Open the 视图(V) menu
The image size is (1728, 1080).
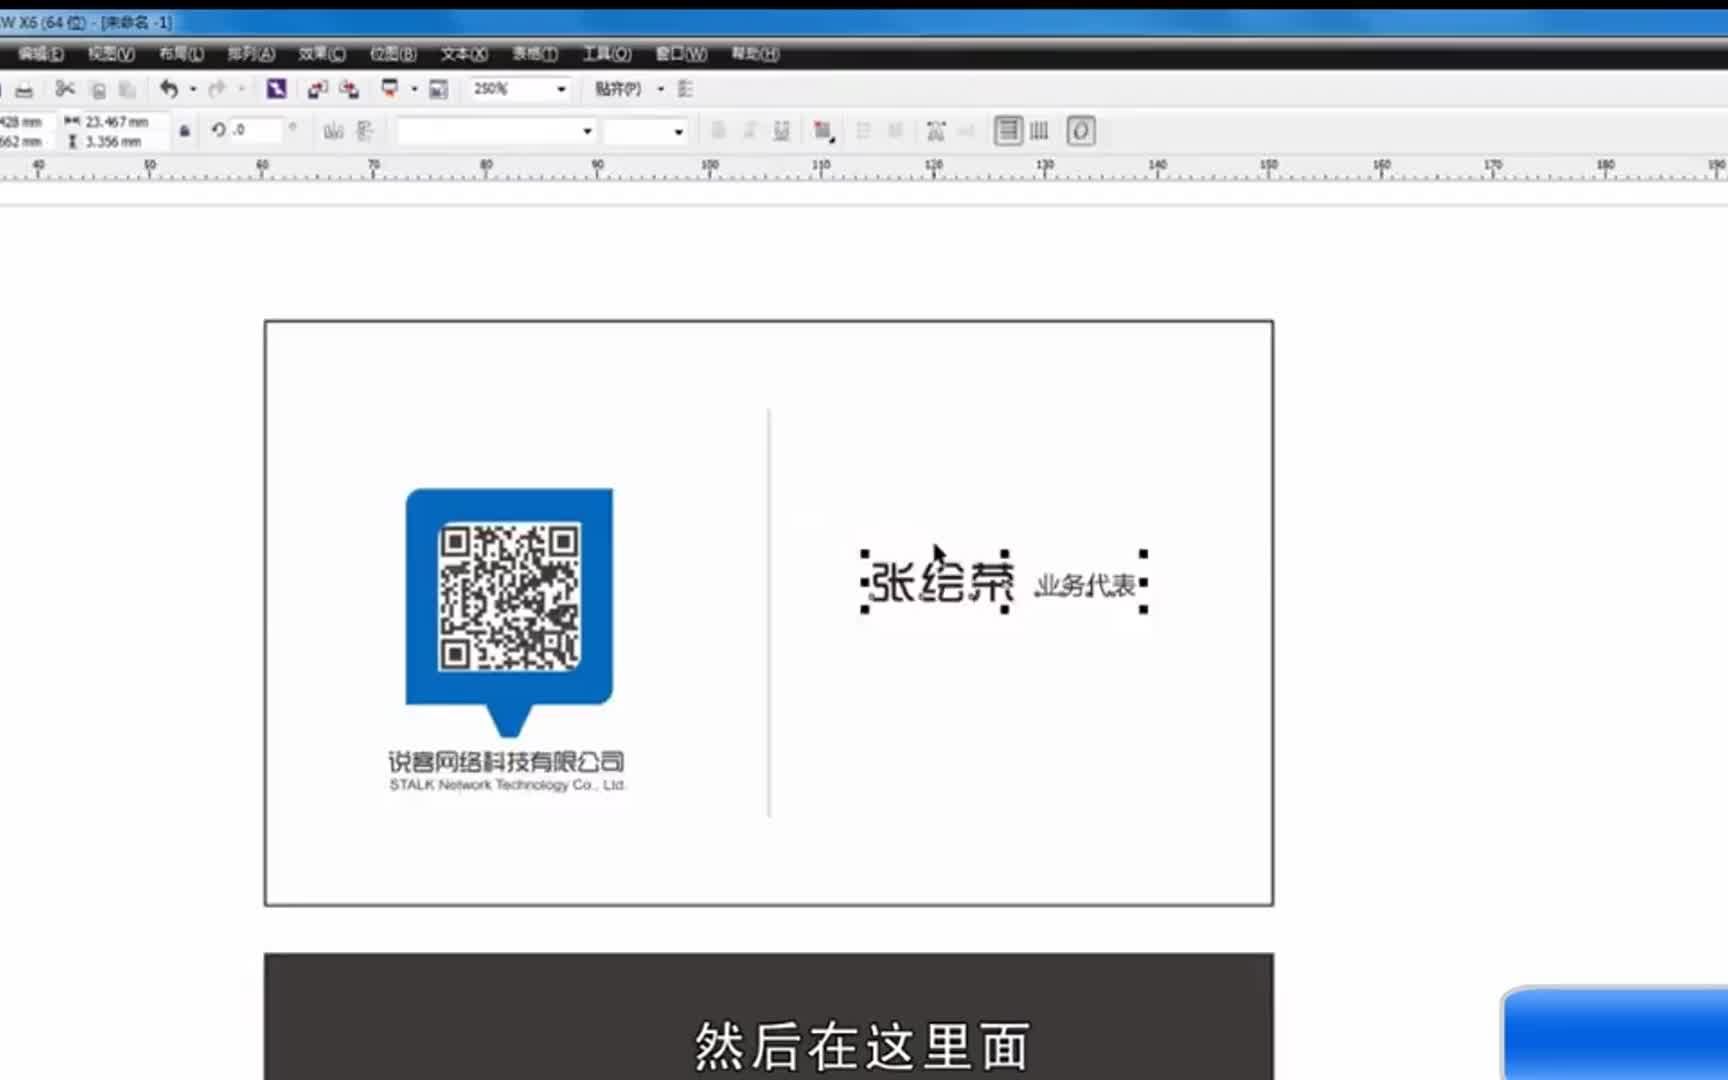[111, 54]
